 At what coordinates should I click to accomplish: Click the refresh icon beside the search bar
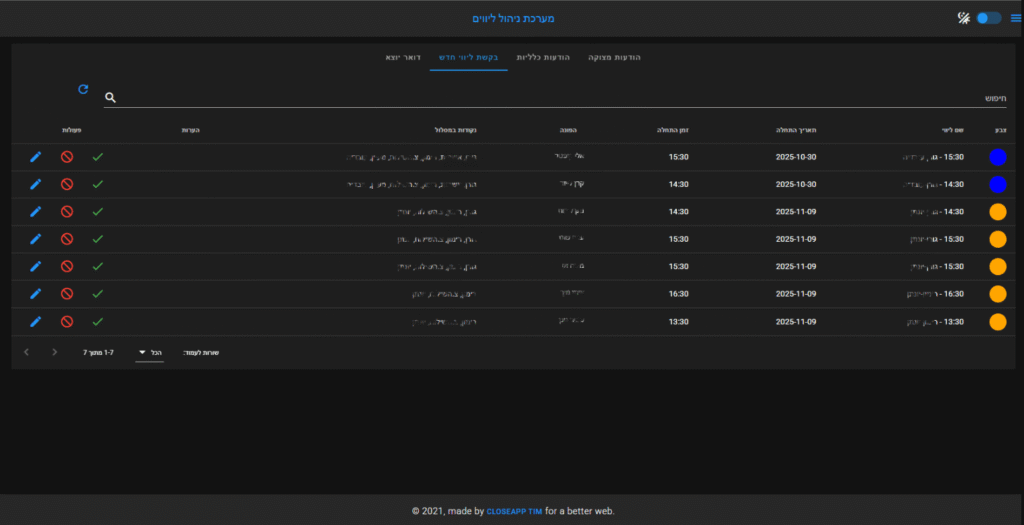pos(83,90)
